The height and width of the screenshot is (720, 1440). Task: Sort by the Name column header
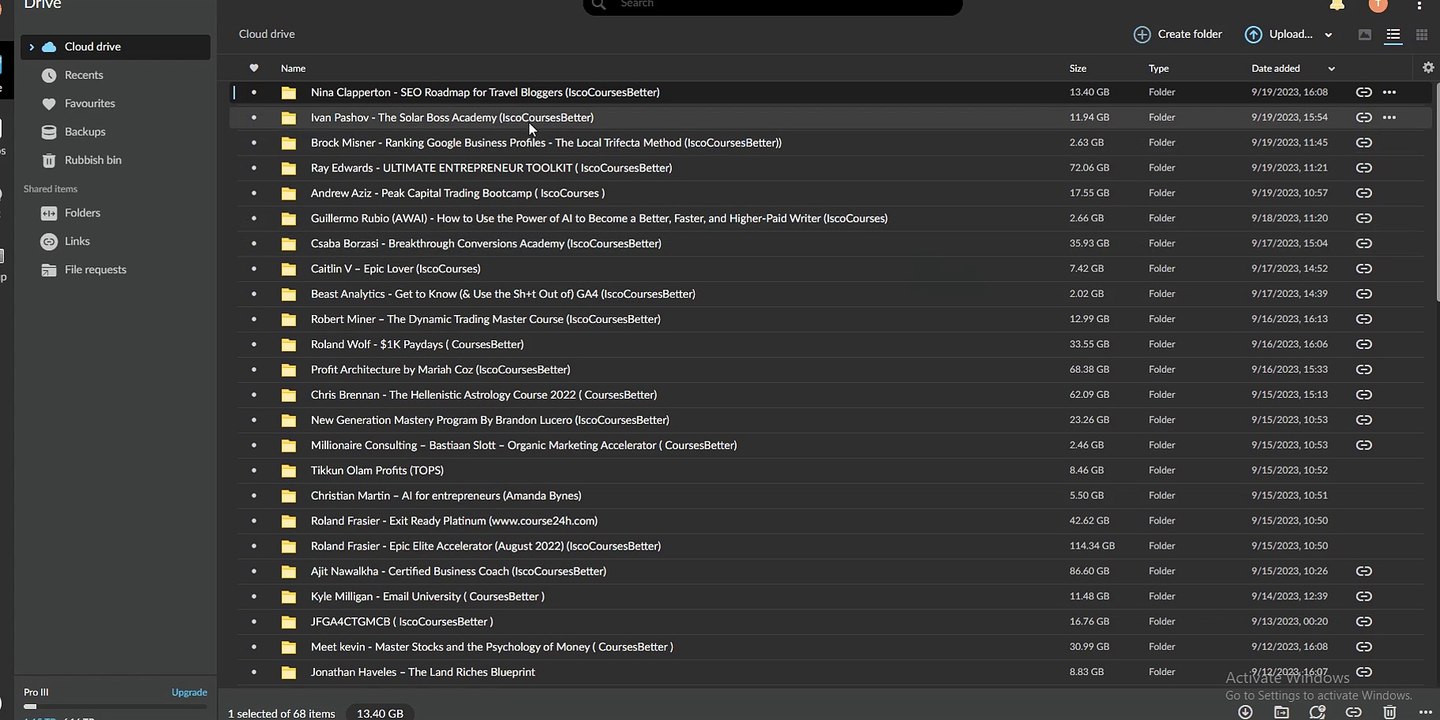293,68
